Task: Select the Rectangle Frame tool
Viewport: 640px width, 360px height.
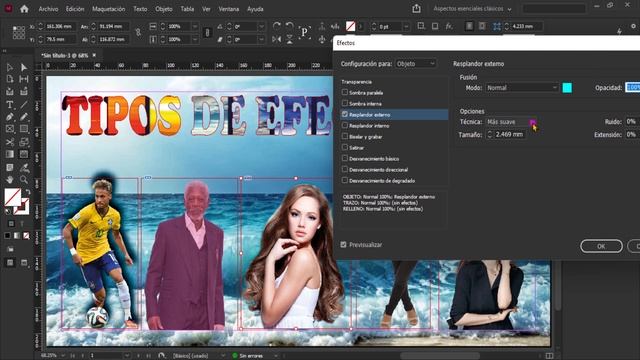Action: point(10,129)
